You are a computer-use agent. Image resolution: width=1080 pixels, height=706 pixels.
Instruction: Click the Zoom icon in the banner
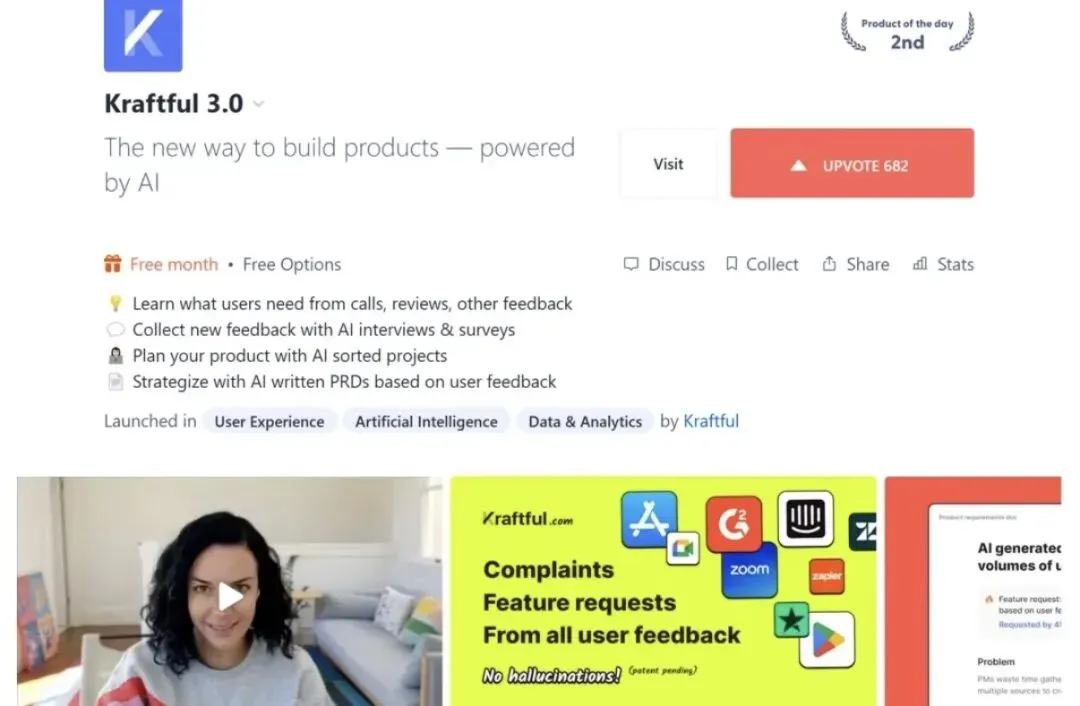click(749, 570)
